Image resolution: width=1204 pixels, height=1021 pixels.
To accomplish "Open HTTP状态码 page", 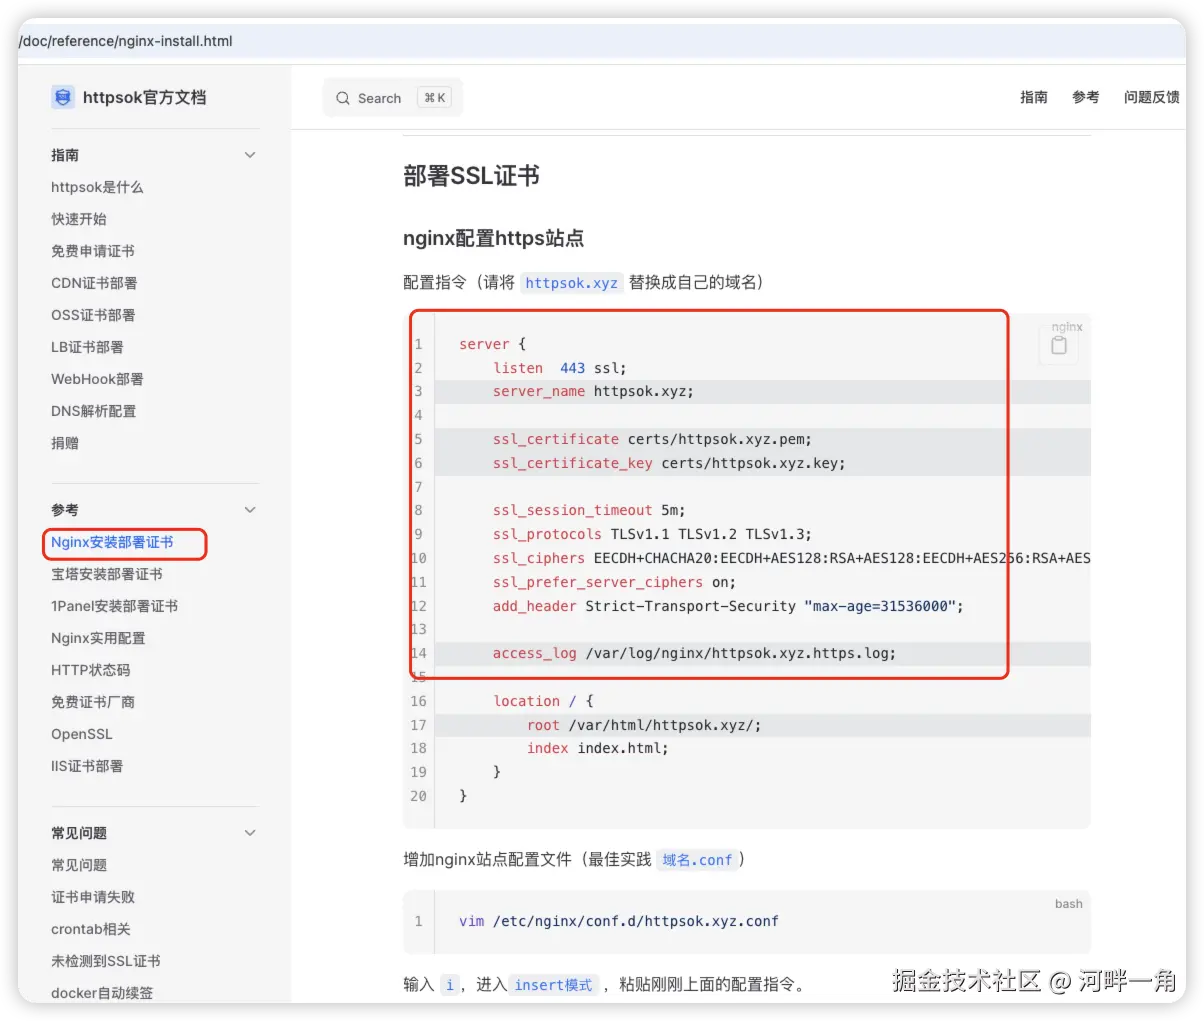I will point(91,670).
